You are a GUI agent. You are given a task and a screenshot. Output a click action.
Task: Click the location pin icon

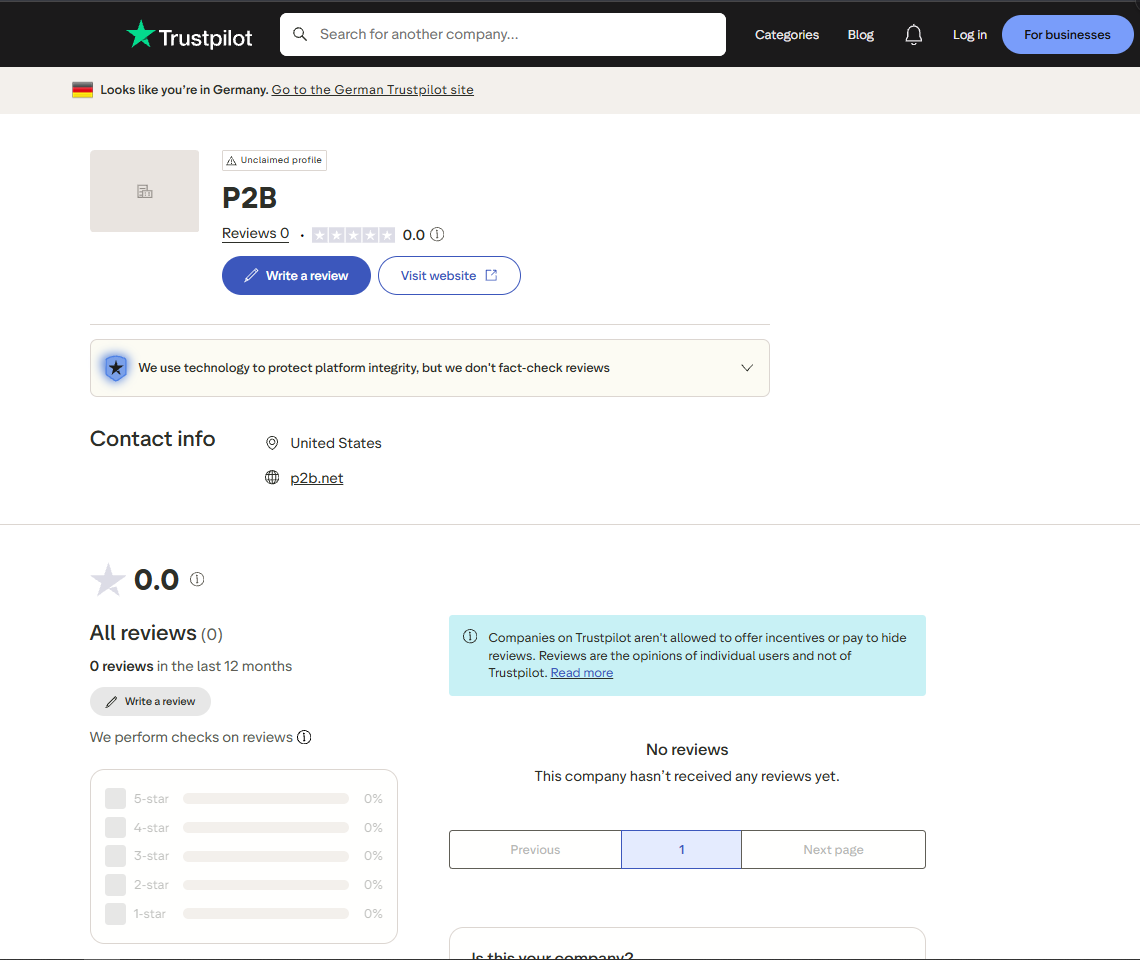click(272, 443)
